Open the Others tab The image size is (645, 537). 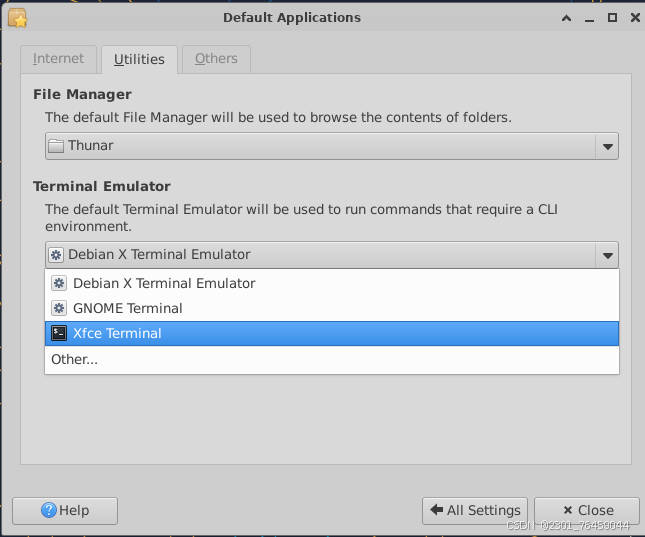click(x=216, y=59)
